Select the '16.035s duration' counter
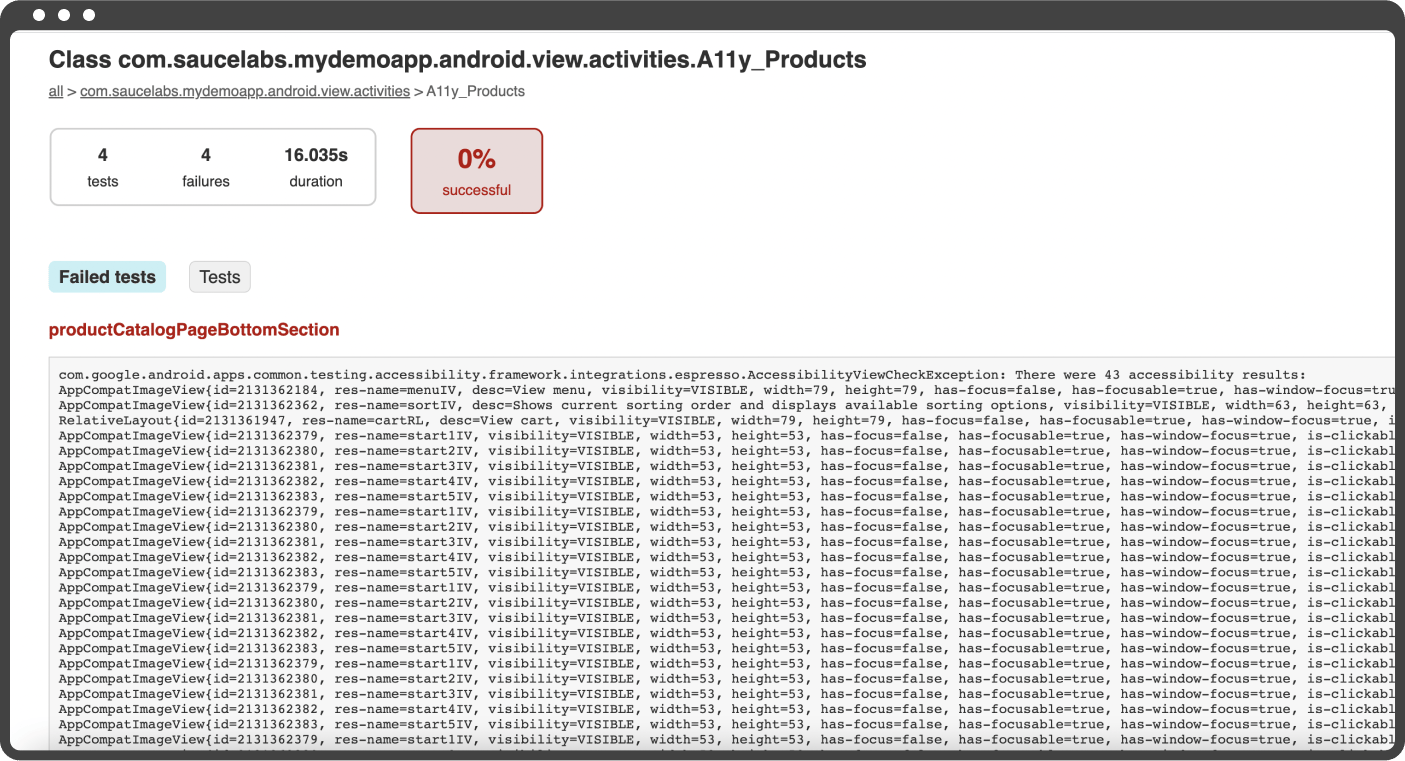Image resolution: width=1405 pixels, height=761 pixels. coord(316,167)
